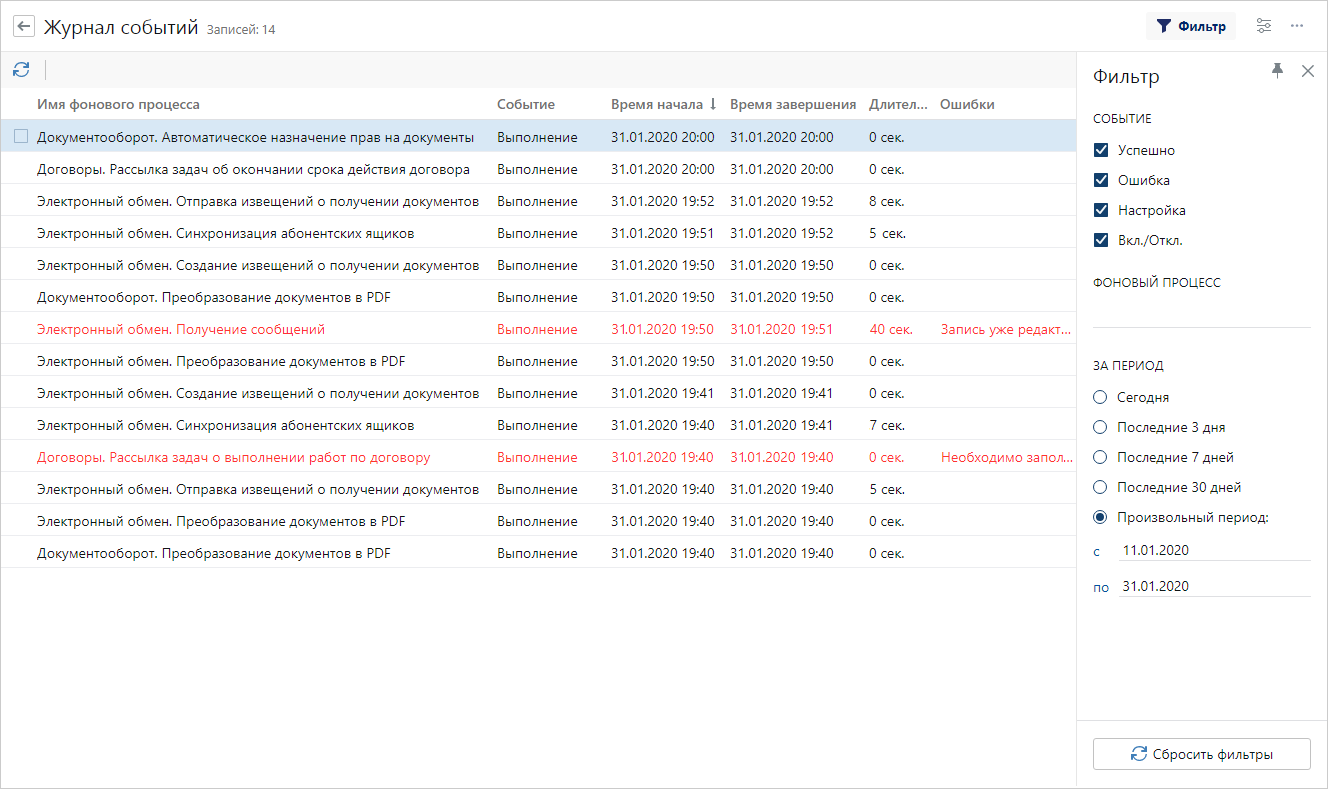
Task: Pin the Фильтр panel
Action: pyautogui.click(x=1277, y=71)
